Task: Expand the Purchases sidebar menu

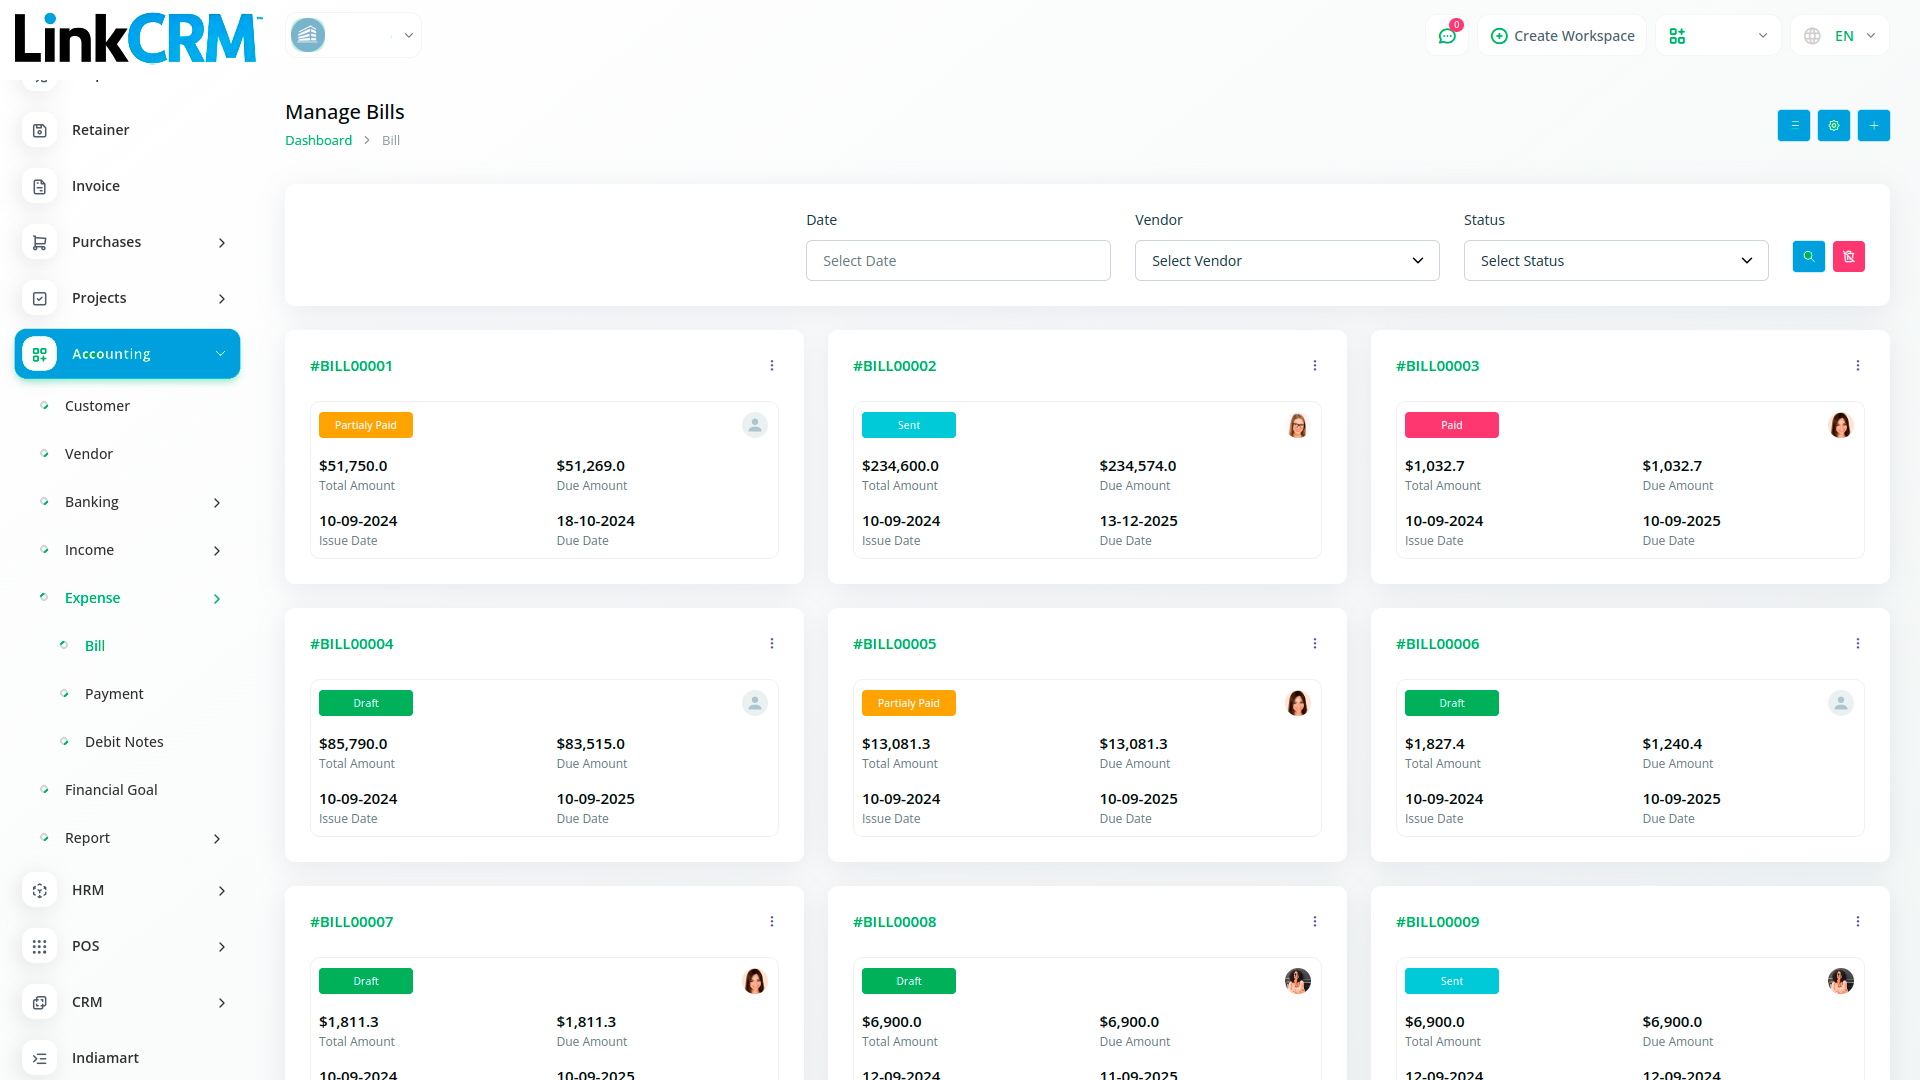Action: (221, 243)
